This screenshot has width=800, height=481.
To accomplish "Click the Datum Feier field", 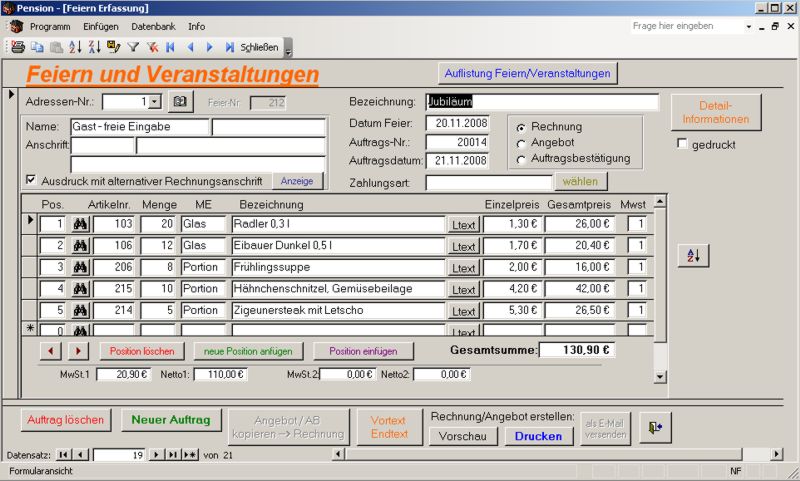I will 458,123.
